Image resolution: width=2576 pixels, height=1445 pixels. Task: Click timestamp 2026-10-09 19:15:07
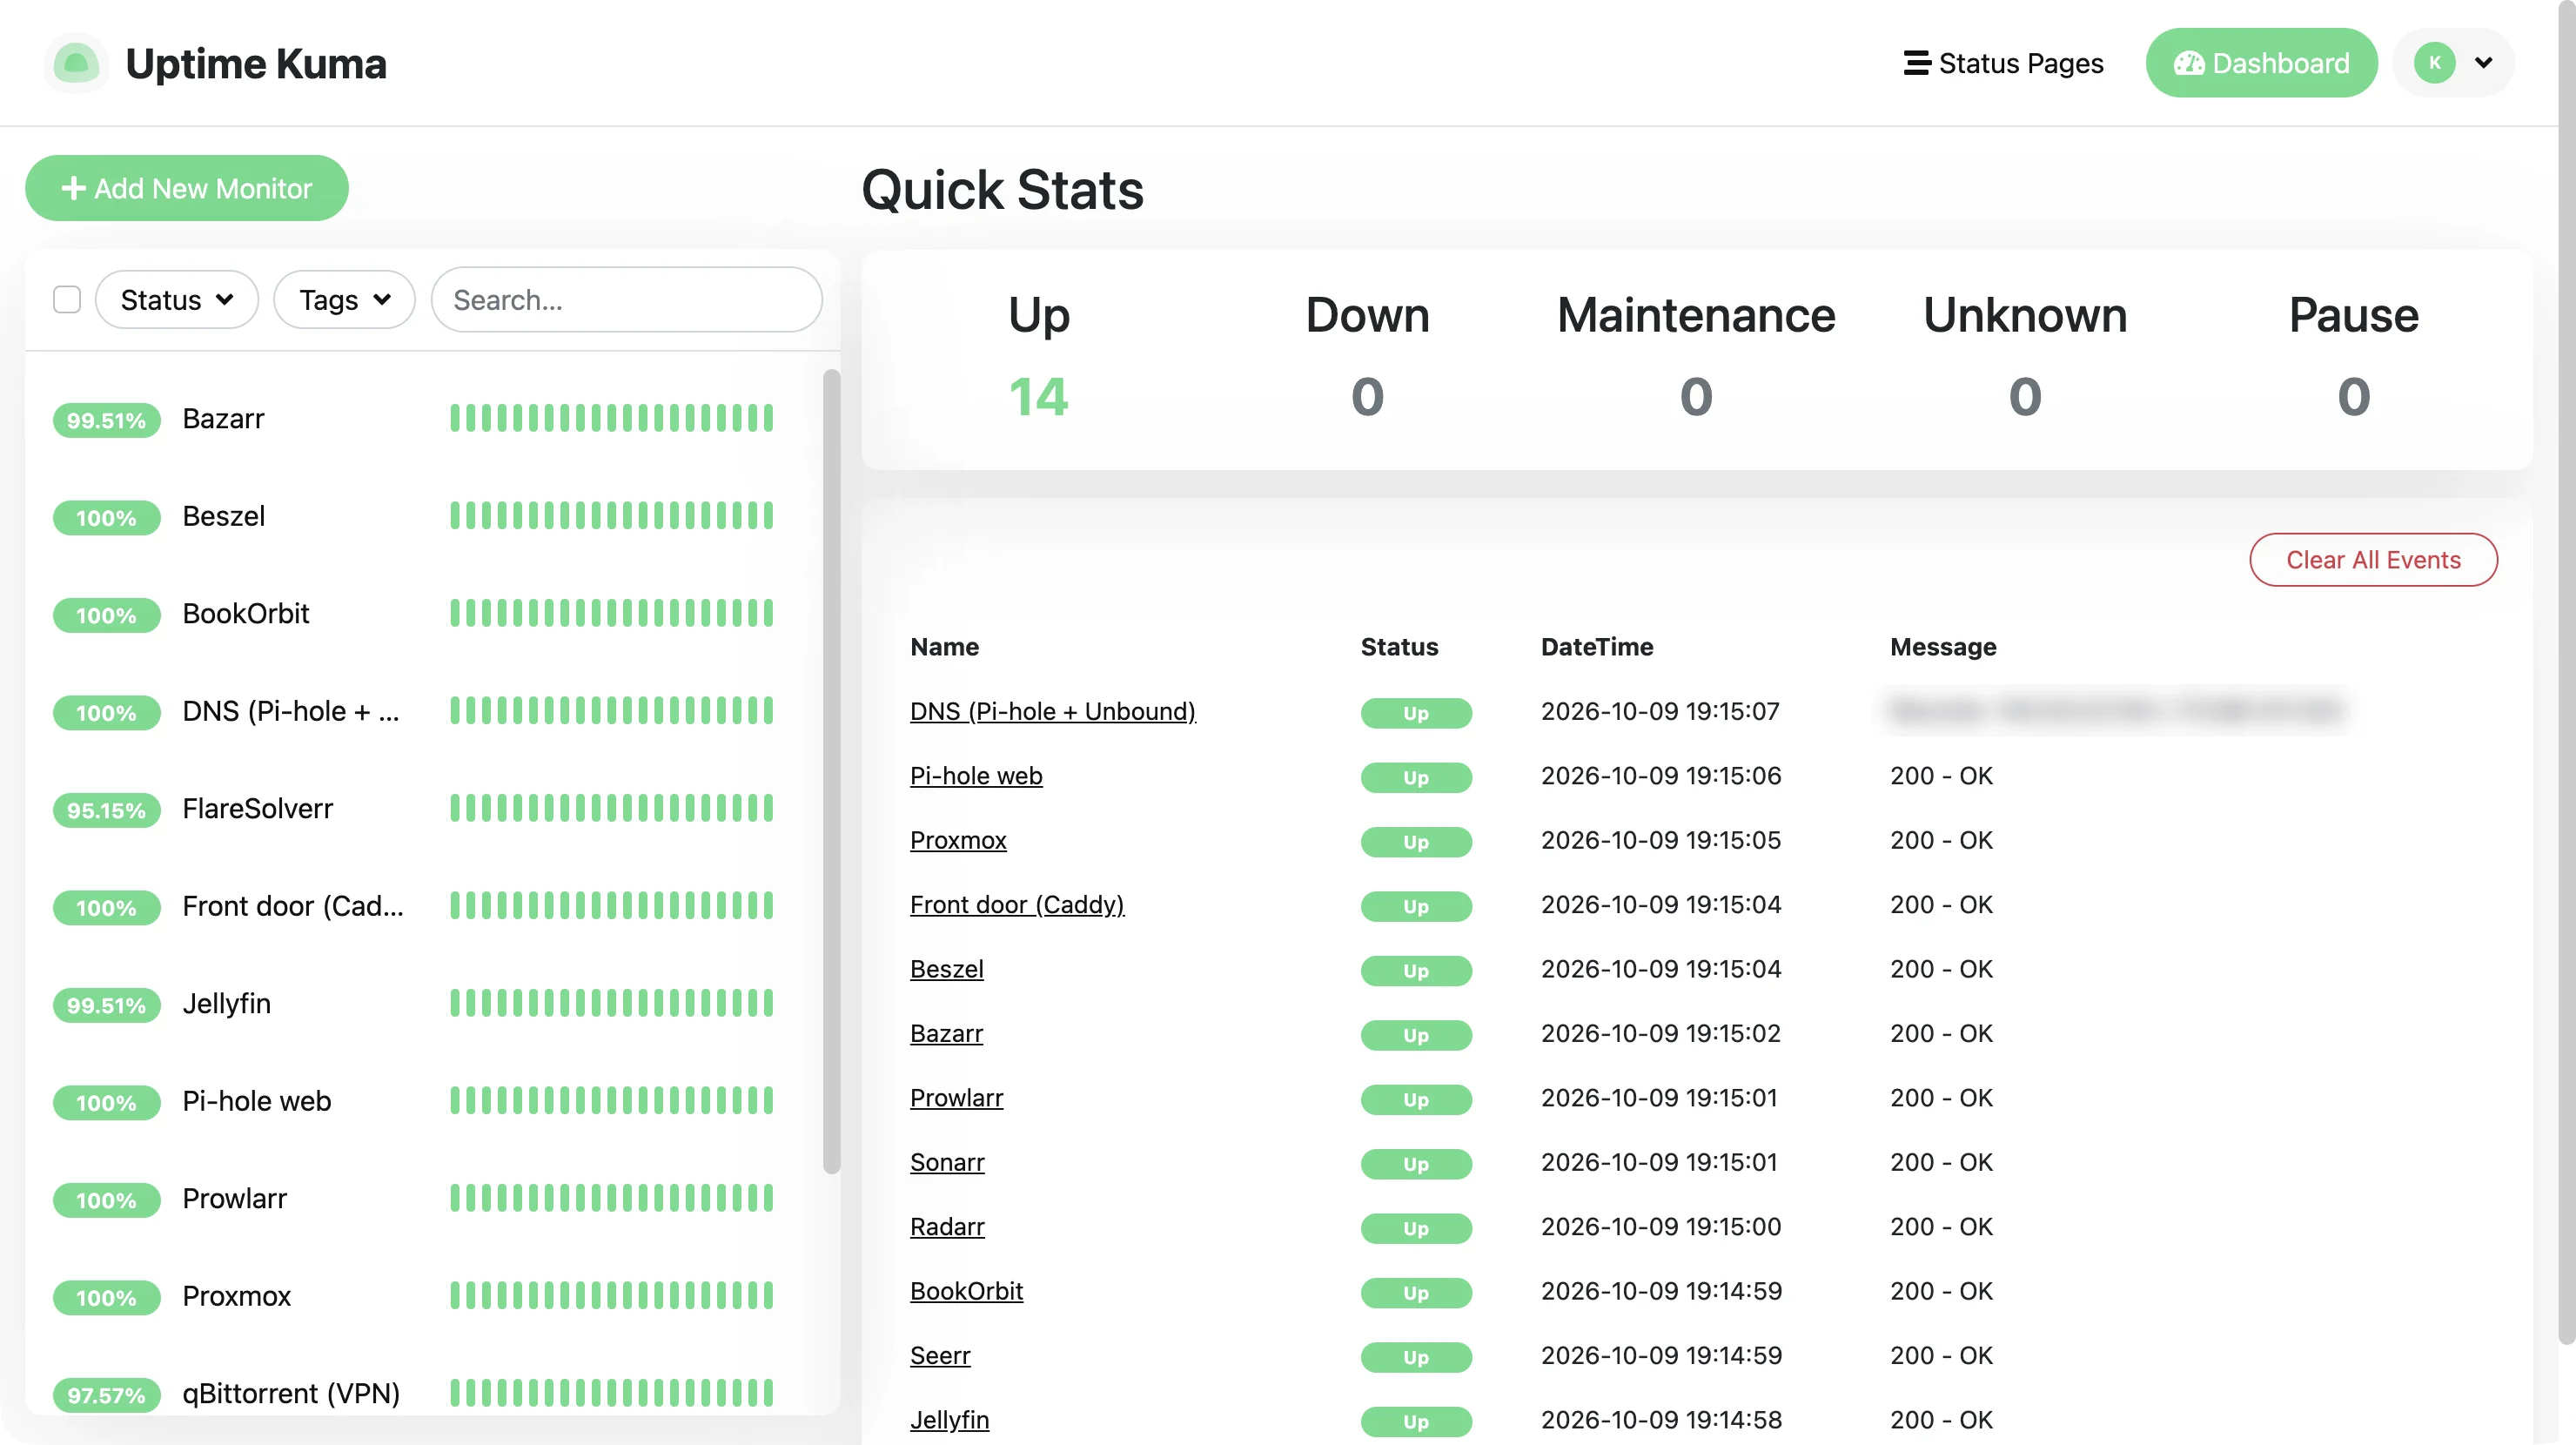[x=1660, y=711]
